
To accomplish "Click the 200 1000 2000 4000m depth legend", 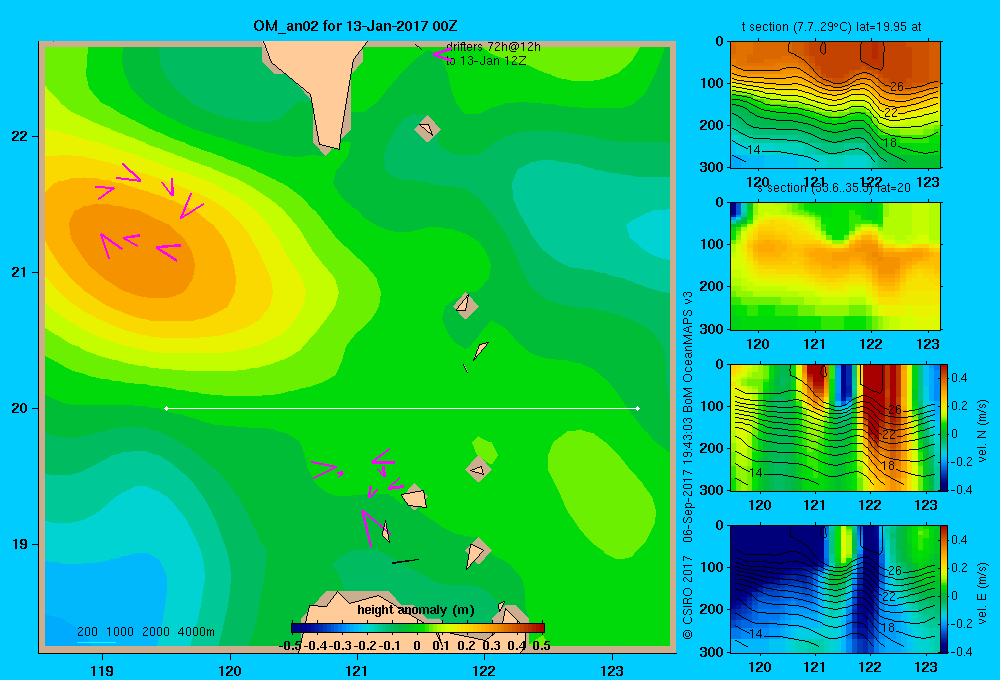I will point(146,632).
